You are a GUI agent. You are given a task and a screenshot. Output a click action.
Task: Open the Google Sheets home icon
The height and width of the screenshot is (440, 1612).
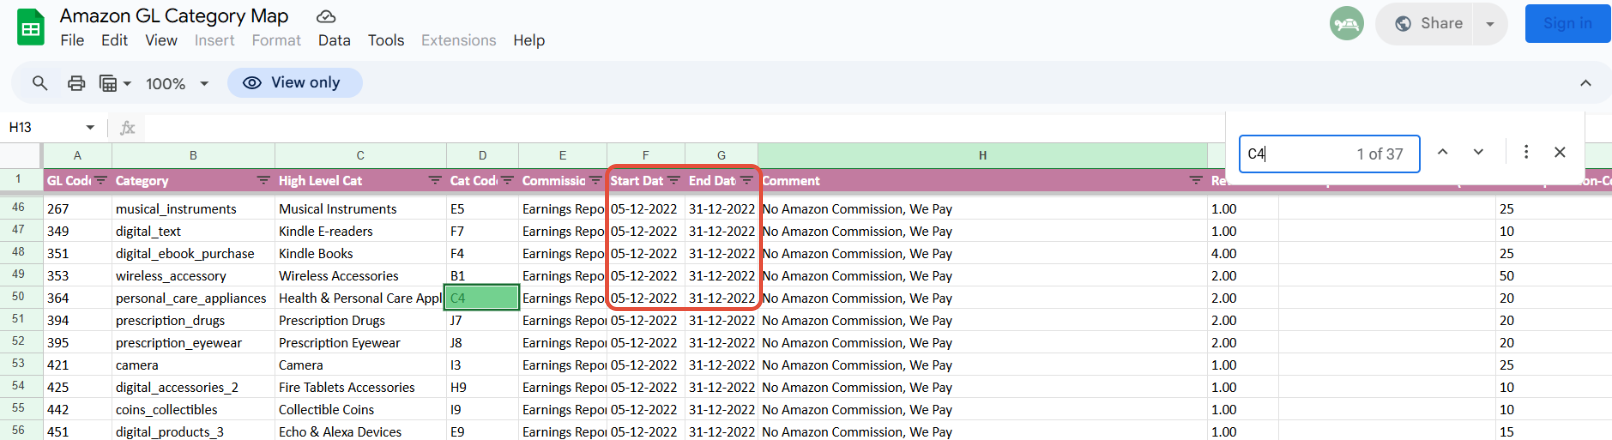[x=31, y=28]
